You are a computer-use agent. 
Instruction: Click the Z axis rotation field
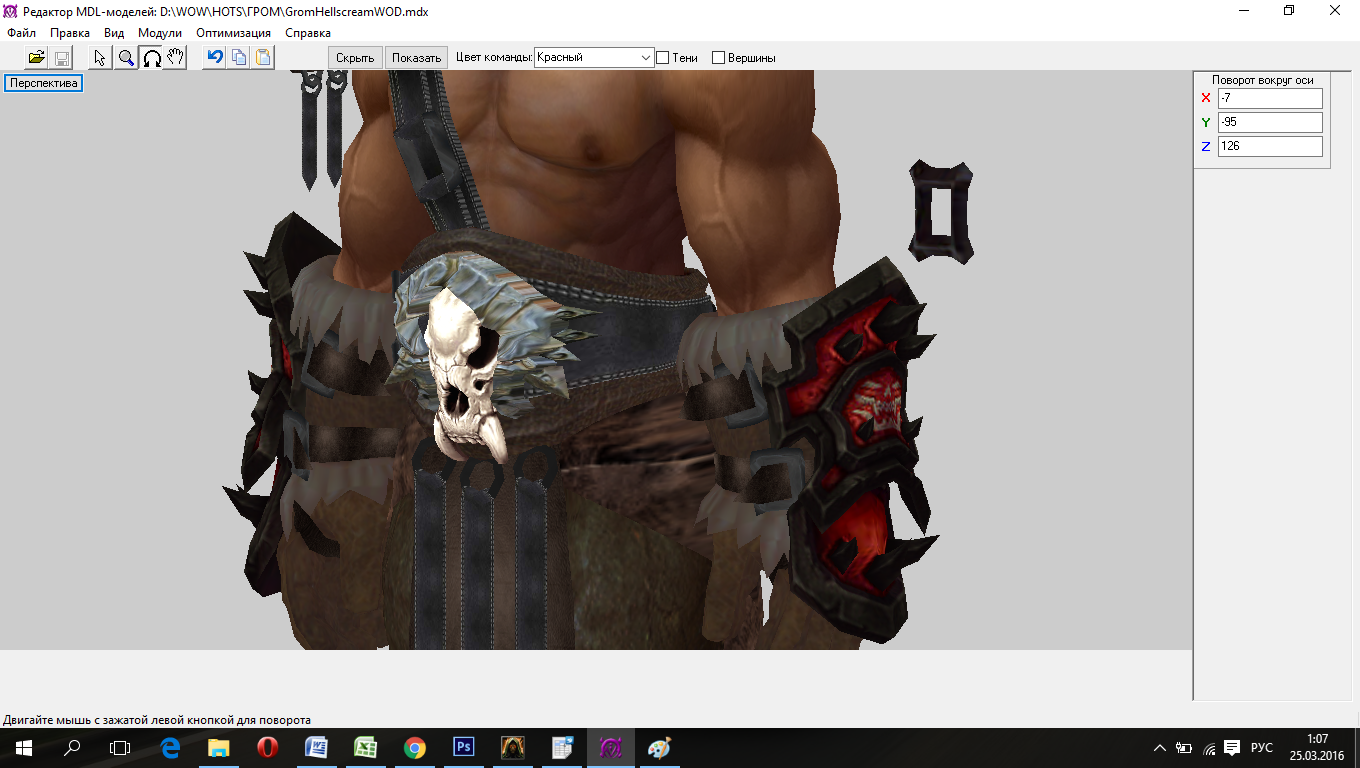pos(1270,146)
